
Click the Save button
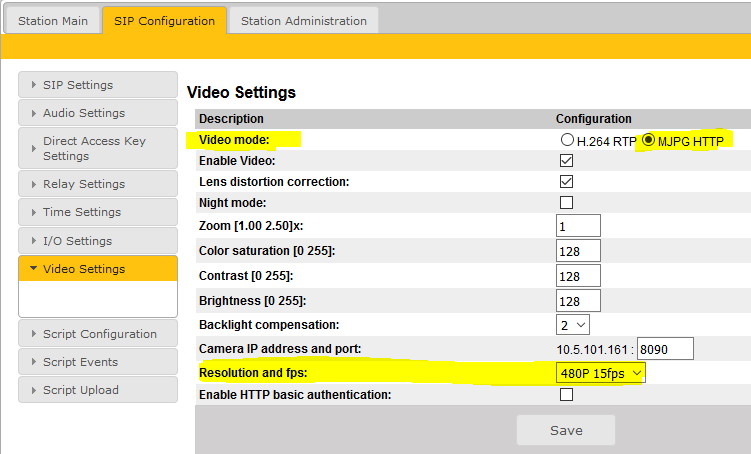[x=566, y=430]
